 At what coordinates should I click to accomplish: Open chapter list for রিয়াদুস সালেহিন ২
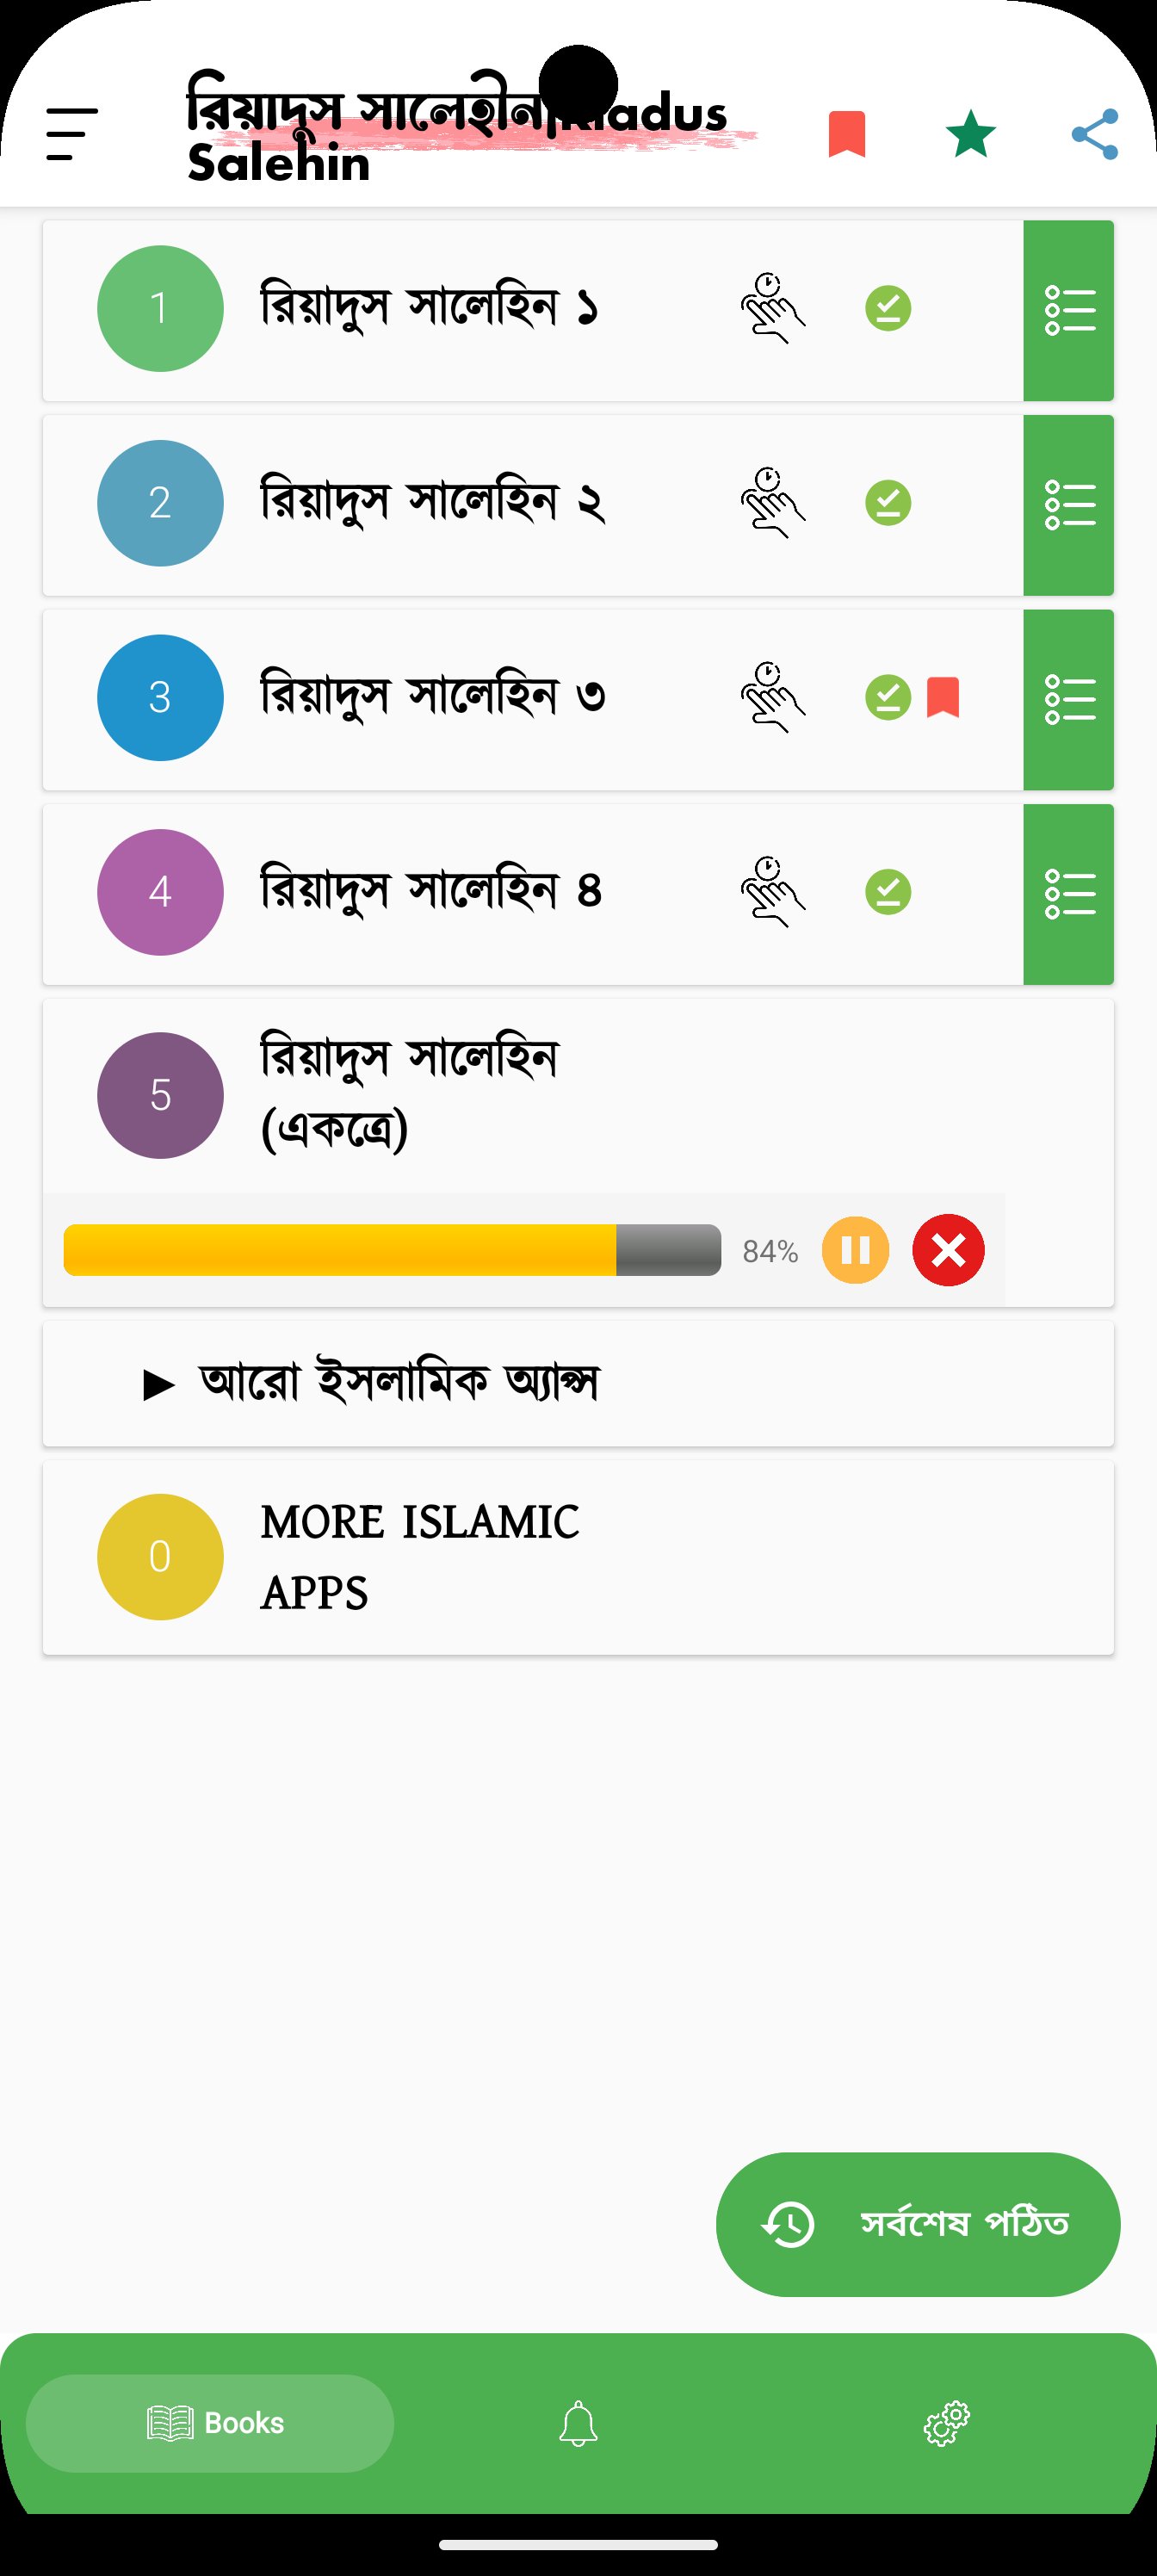click(1068, 505)
